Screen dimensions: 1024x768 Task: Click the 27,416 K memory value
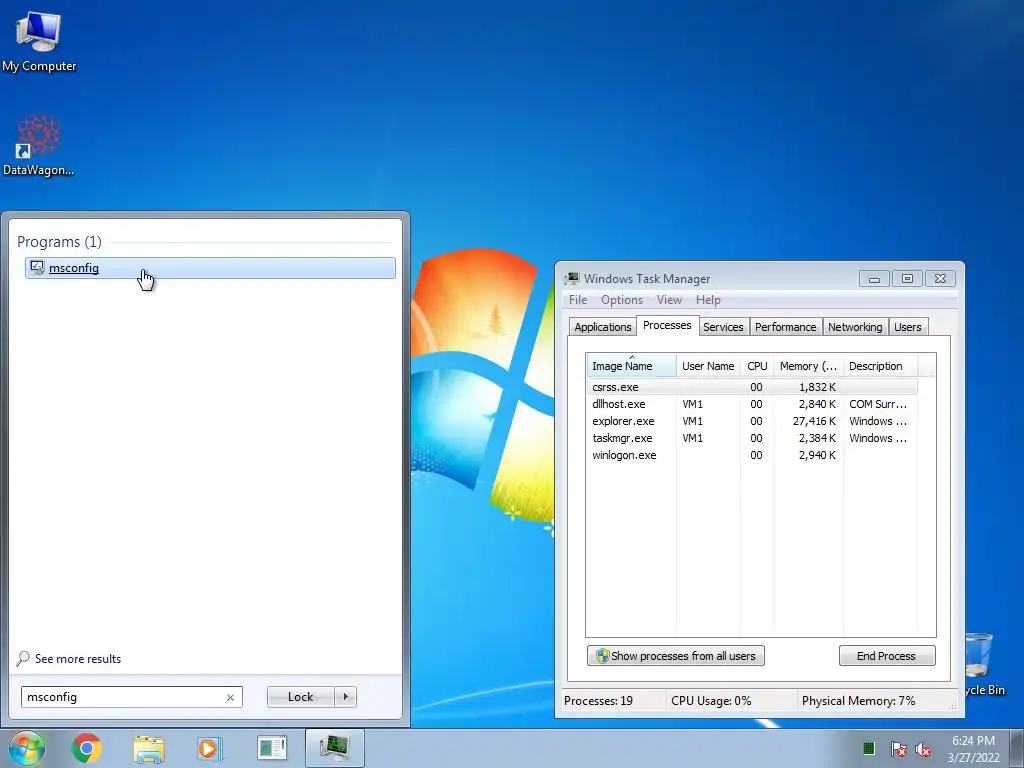tap(814, 421)
